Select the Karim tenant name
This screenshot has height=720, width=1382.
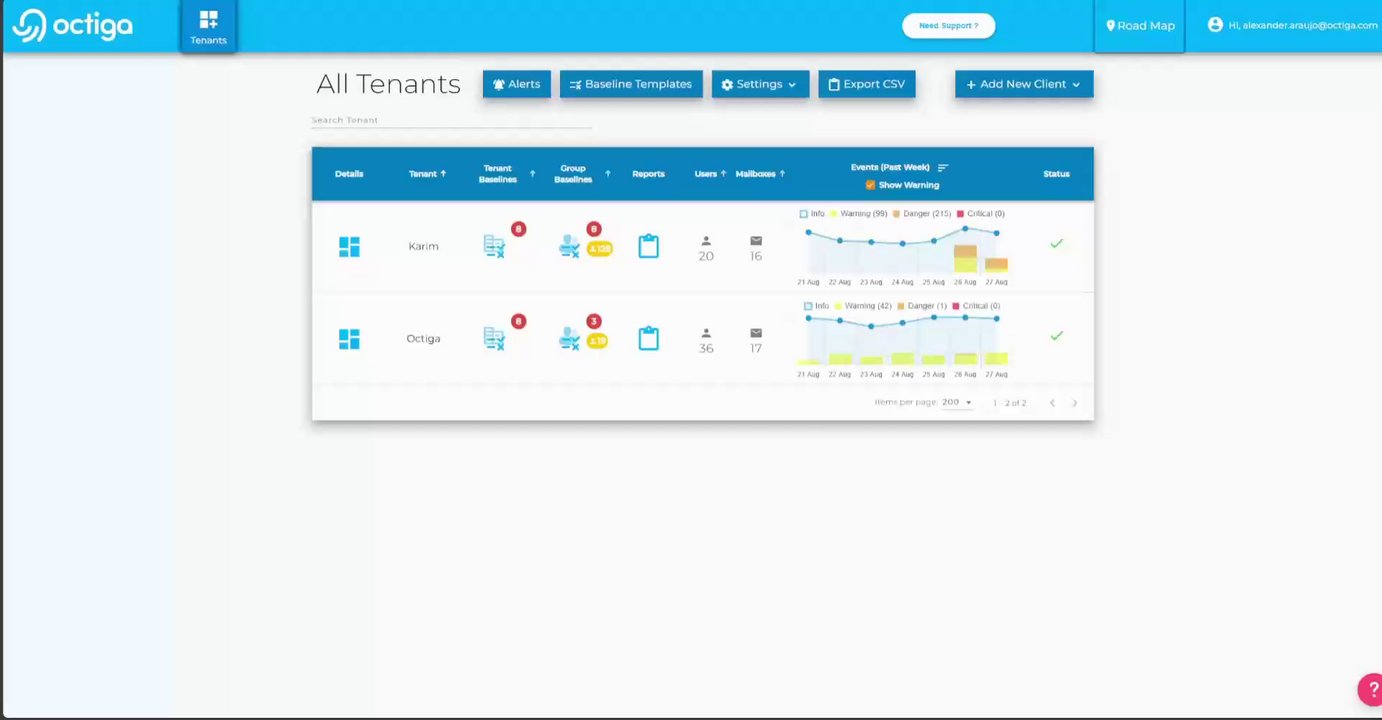tap(423, 246)
